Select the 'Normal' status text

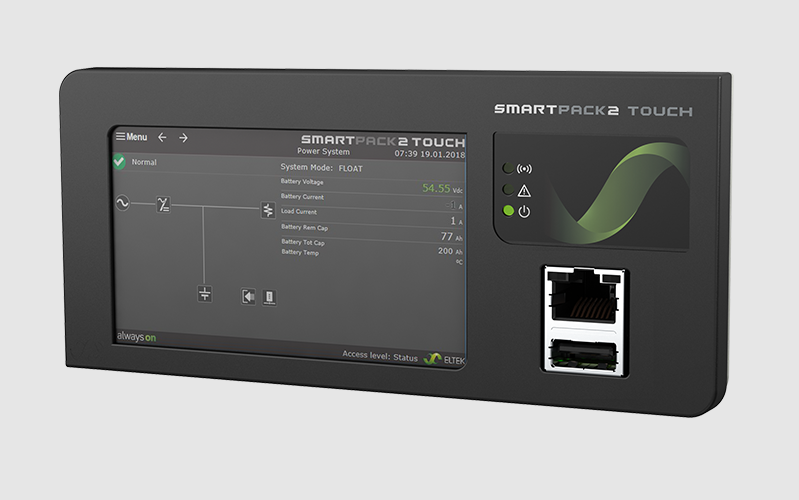(144, 162)
